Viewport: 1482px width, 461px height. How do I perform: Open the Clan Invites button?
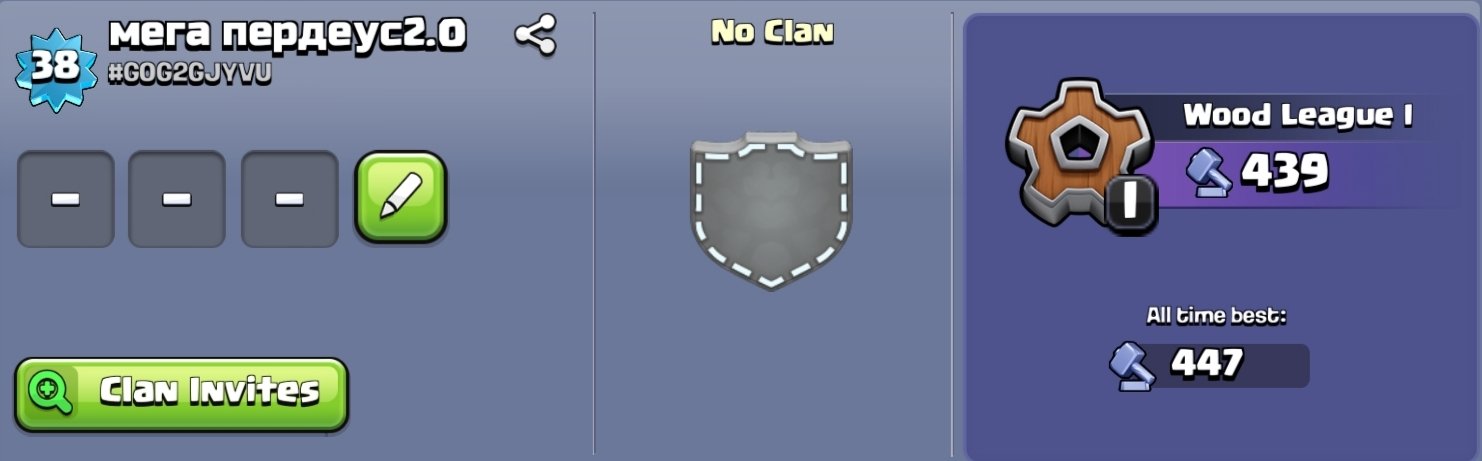pyautogui.click(x=181, y=394)
